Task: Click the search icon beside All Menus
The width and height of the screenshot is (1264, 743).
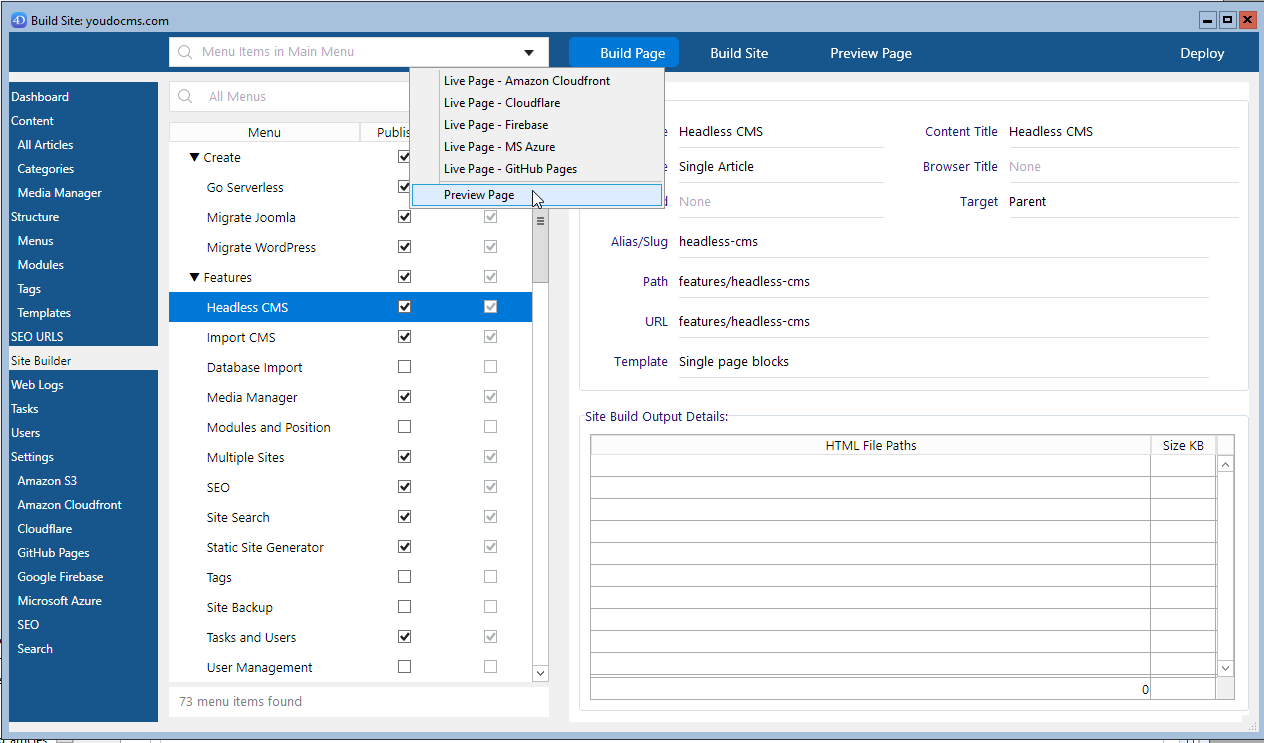Action: [x=185, y=97]
